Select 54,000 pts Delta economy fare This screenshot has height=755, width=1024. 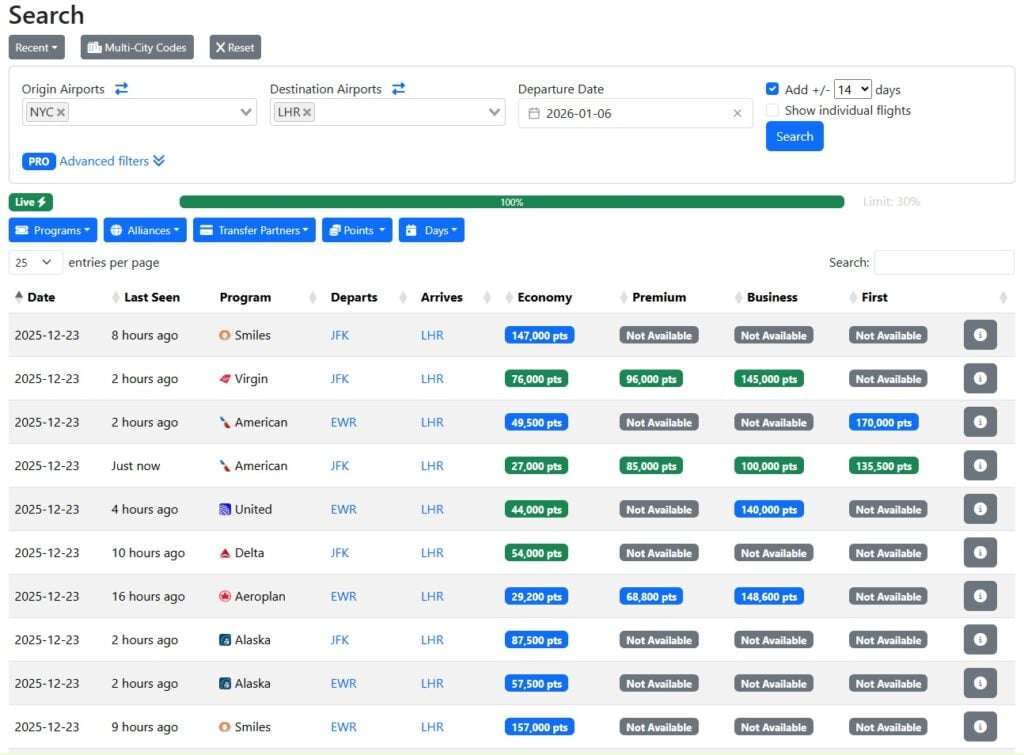(x=536, y=553)
